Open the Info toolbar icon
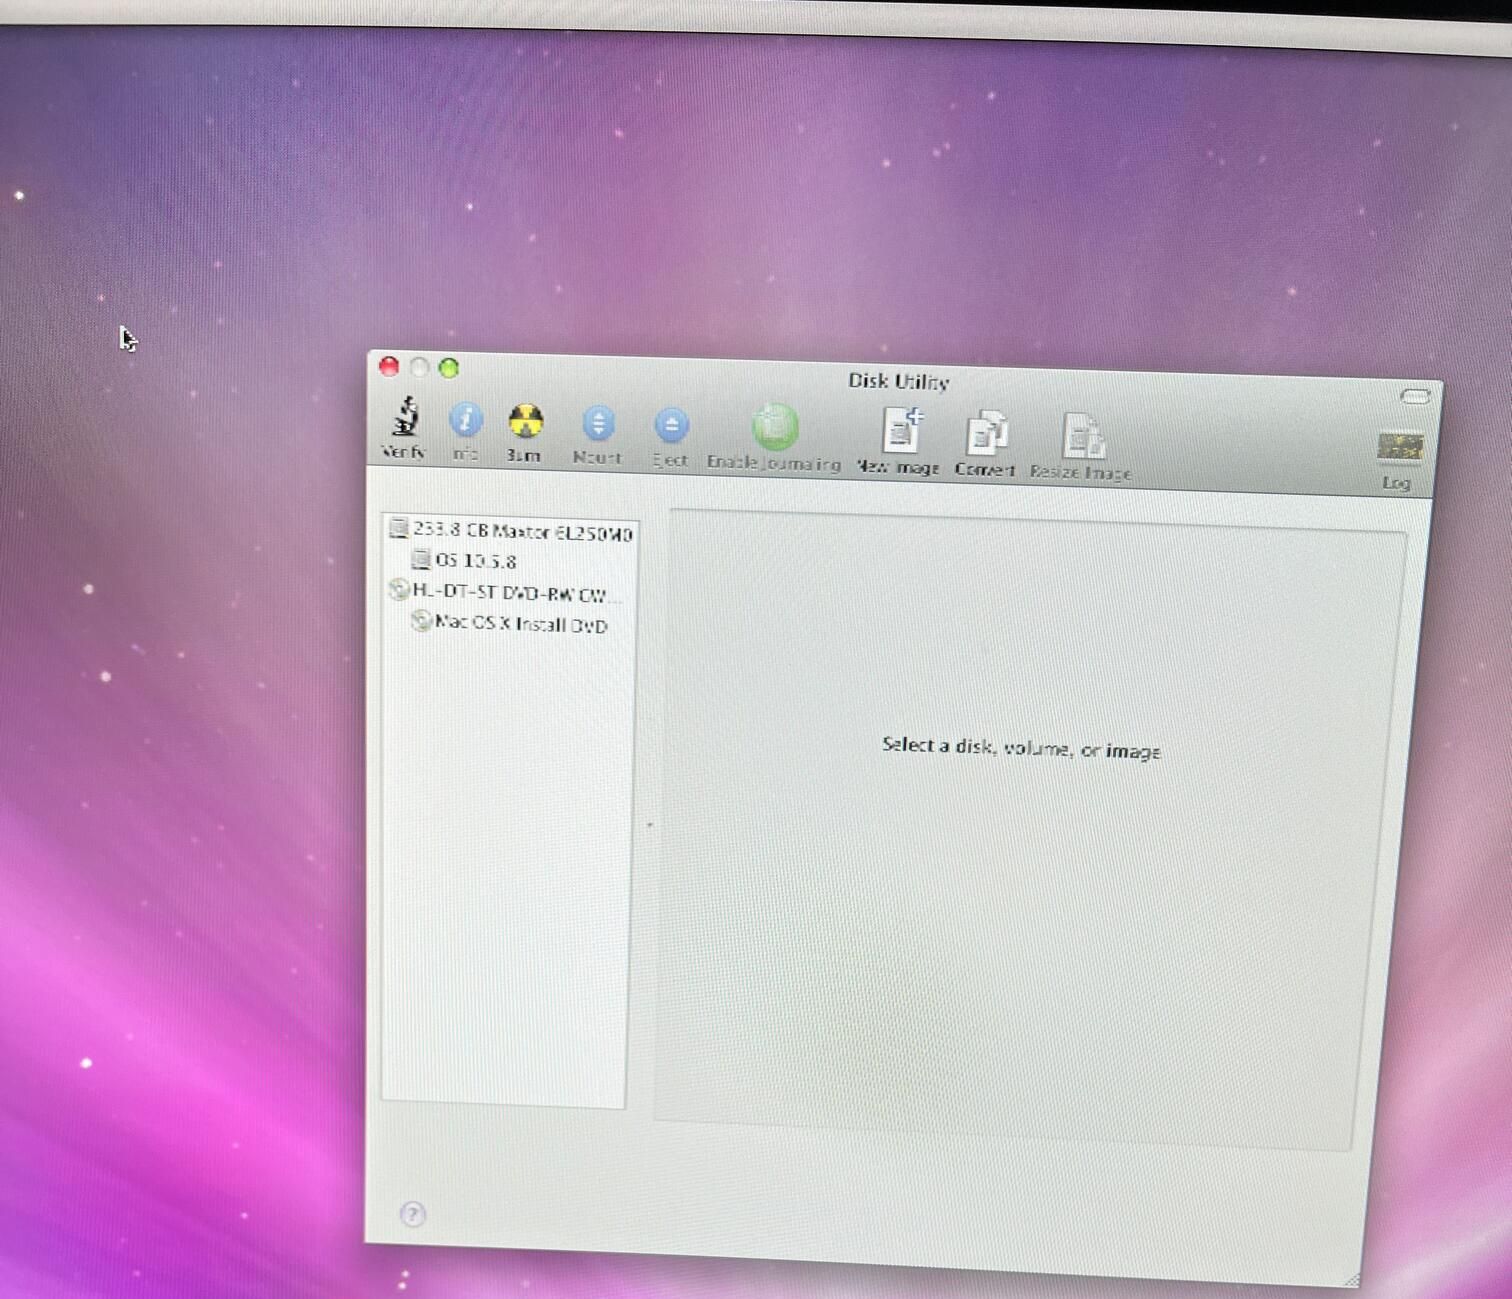 [465, 420]
